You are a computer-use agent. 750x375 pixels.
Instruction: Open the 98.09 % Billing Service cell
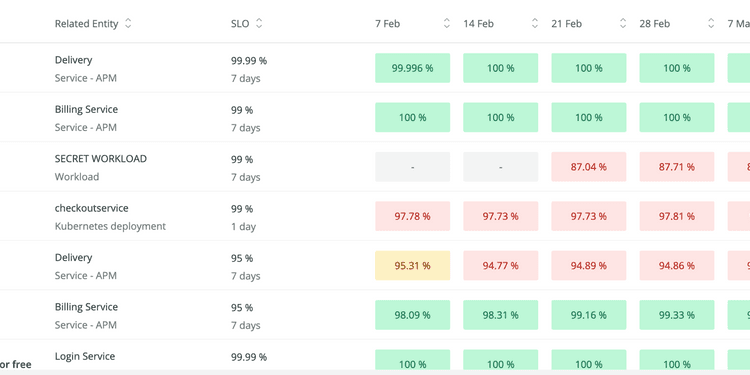coord(412,315)
